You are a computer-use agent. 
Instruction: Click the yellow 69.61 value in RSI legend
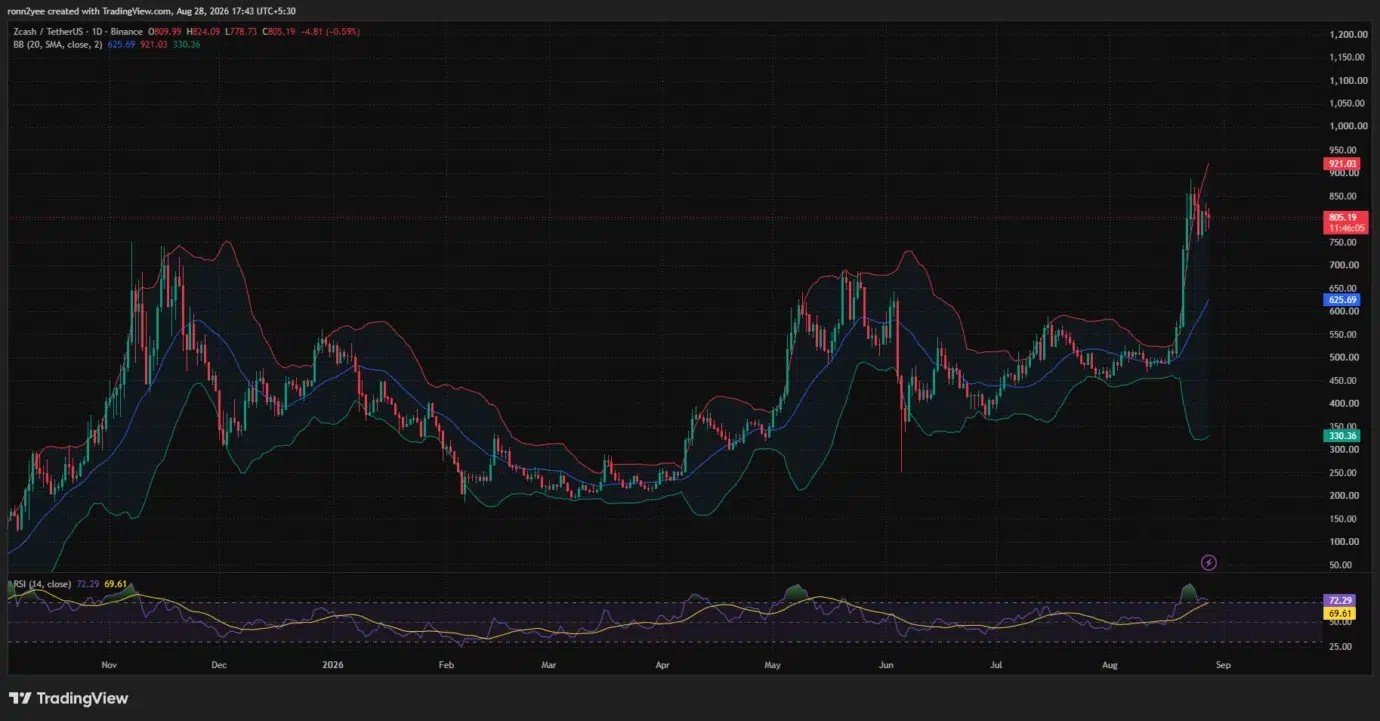(115, 583)
